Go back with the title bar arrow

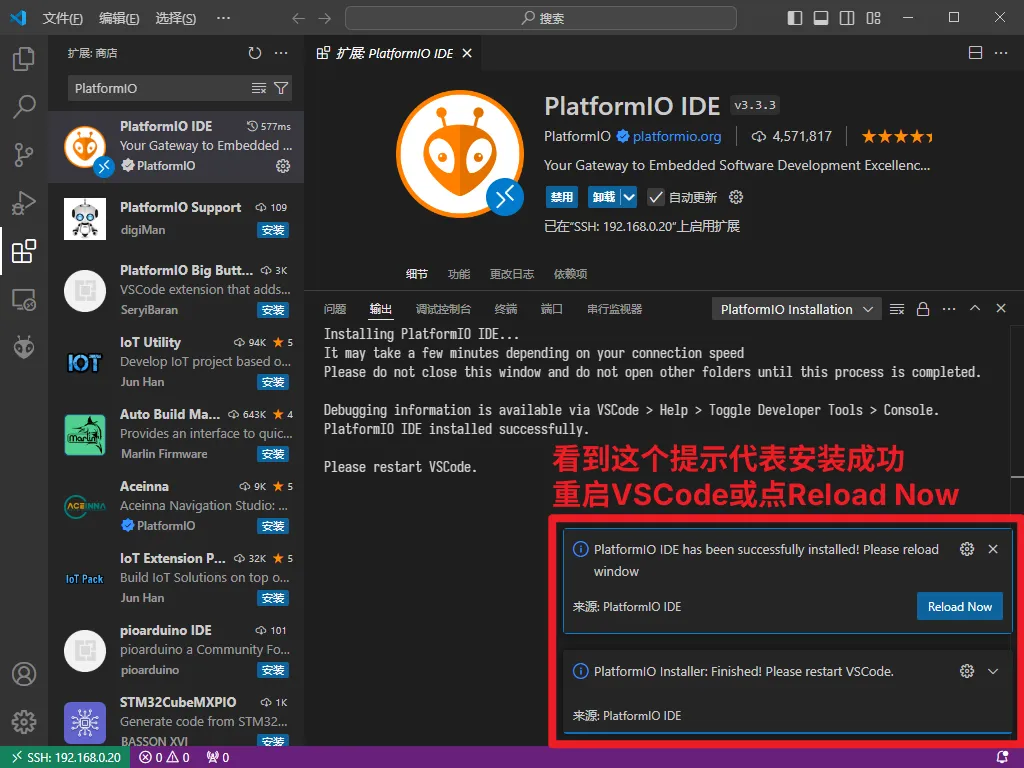click(x=298, y=18)
